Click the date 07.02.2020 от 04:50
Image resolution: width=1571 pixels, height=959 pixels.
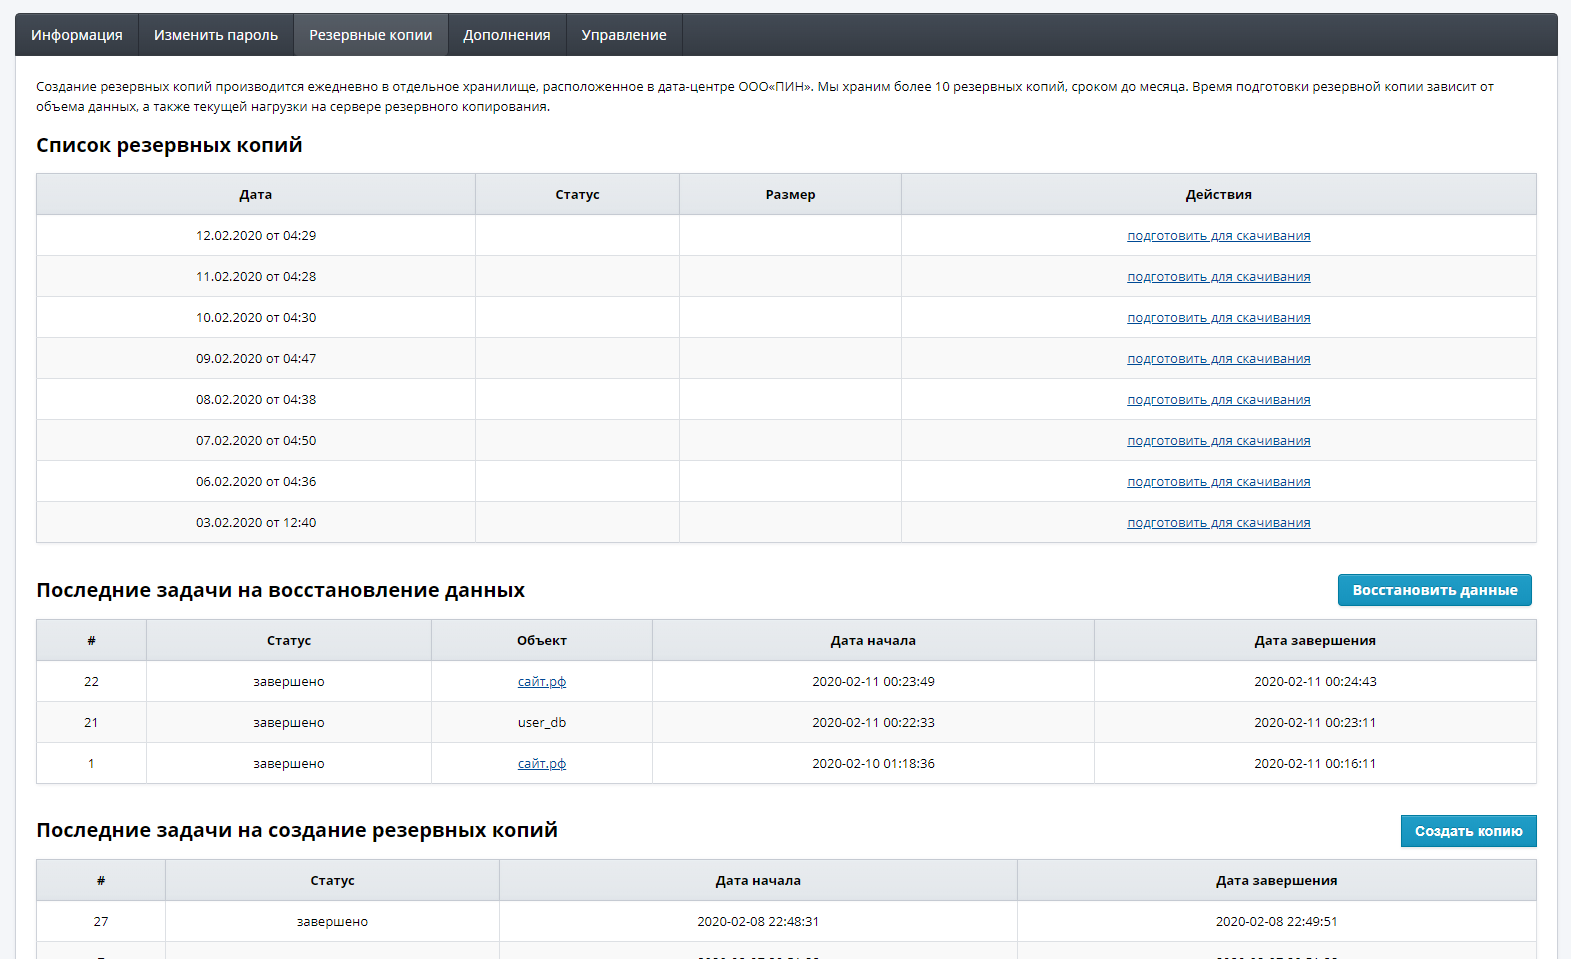pos(256,441)
